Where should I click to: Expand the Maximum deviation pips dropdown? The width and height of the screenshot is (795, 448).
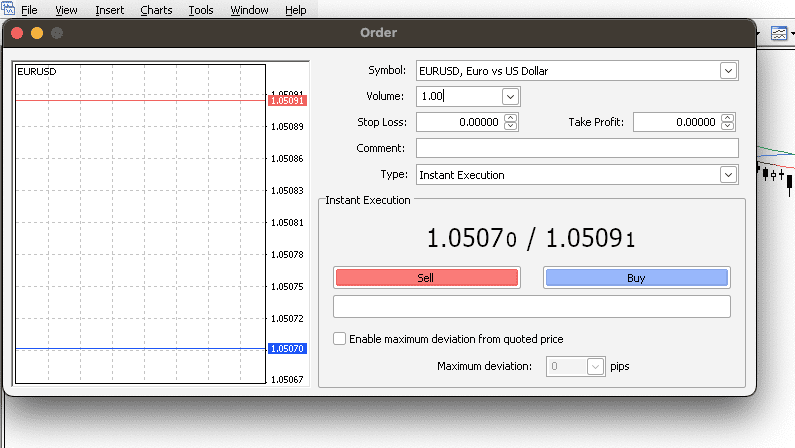pyautogui.click(x=595, y=366)
